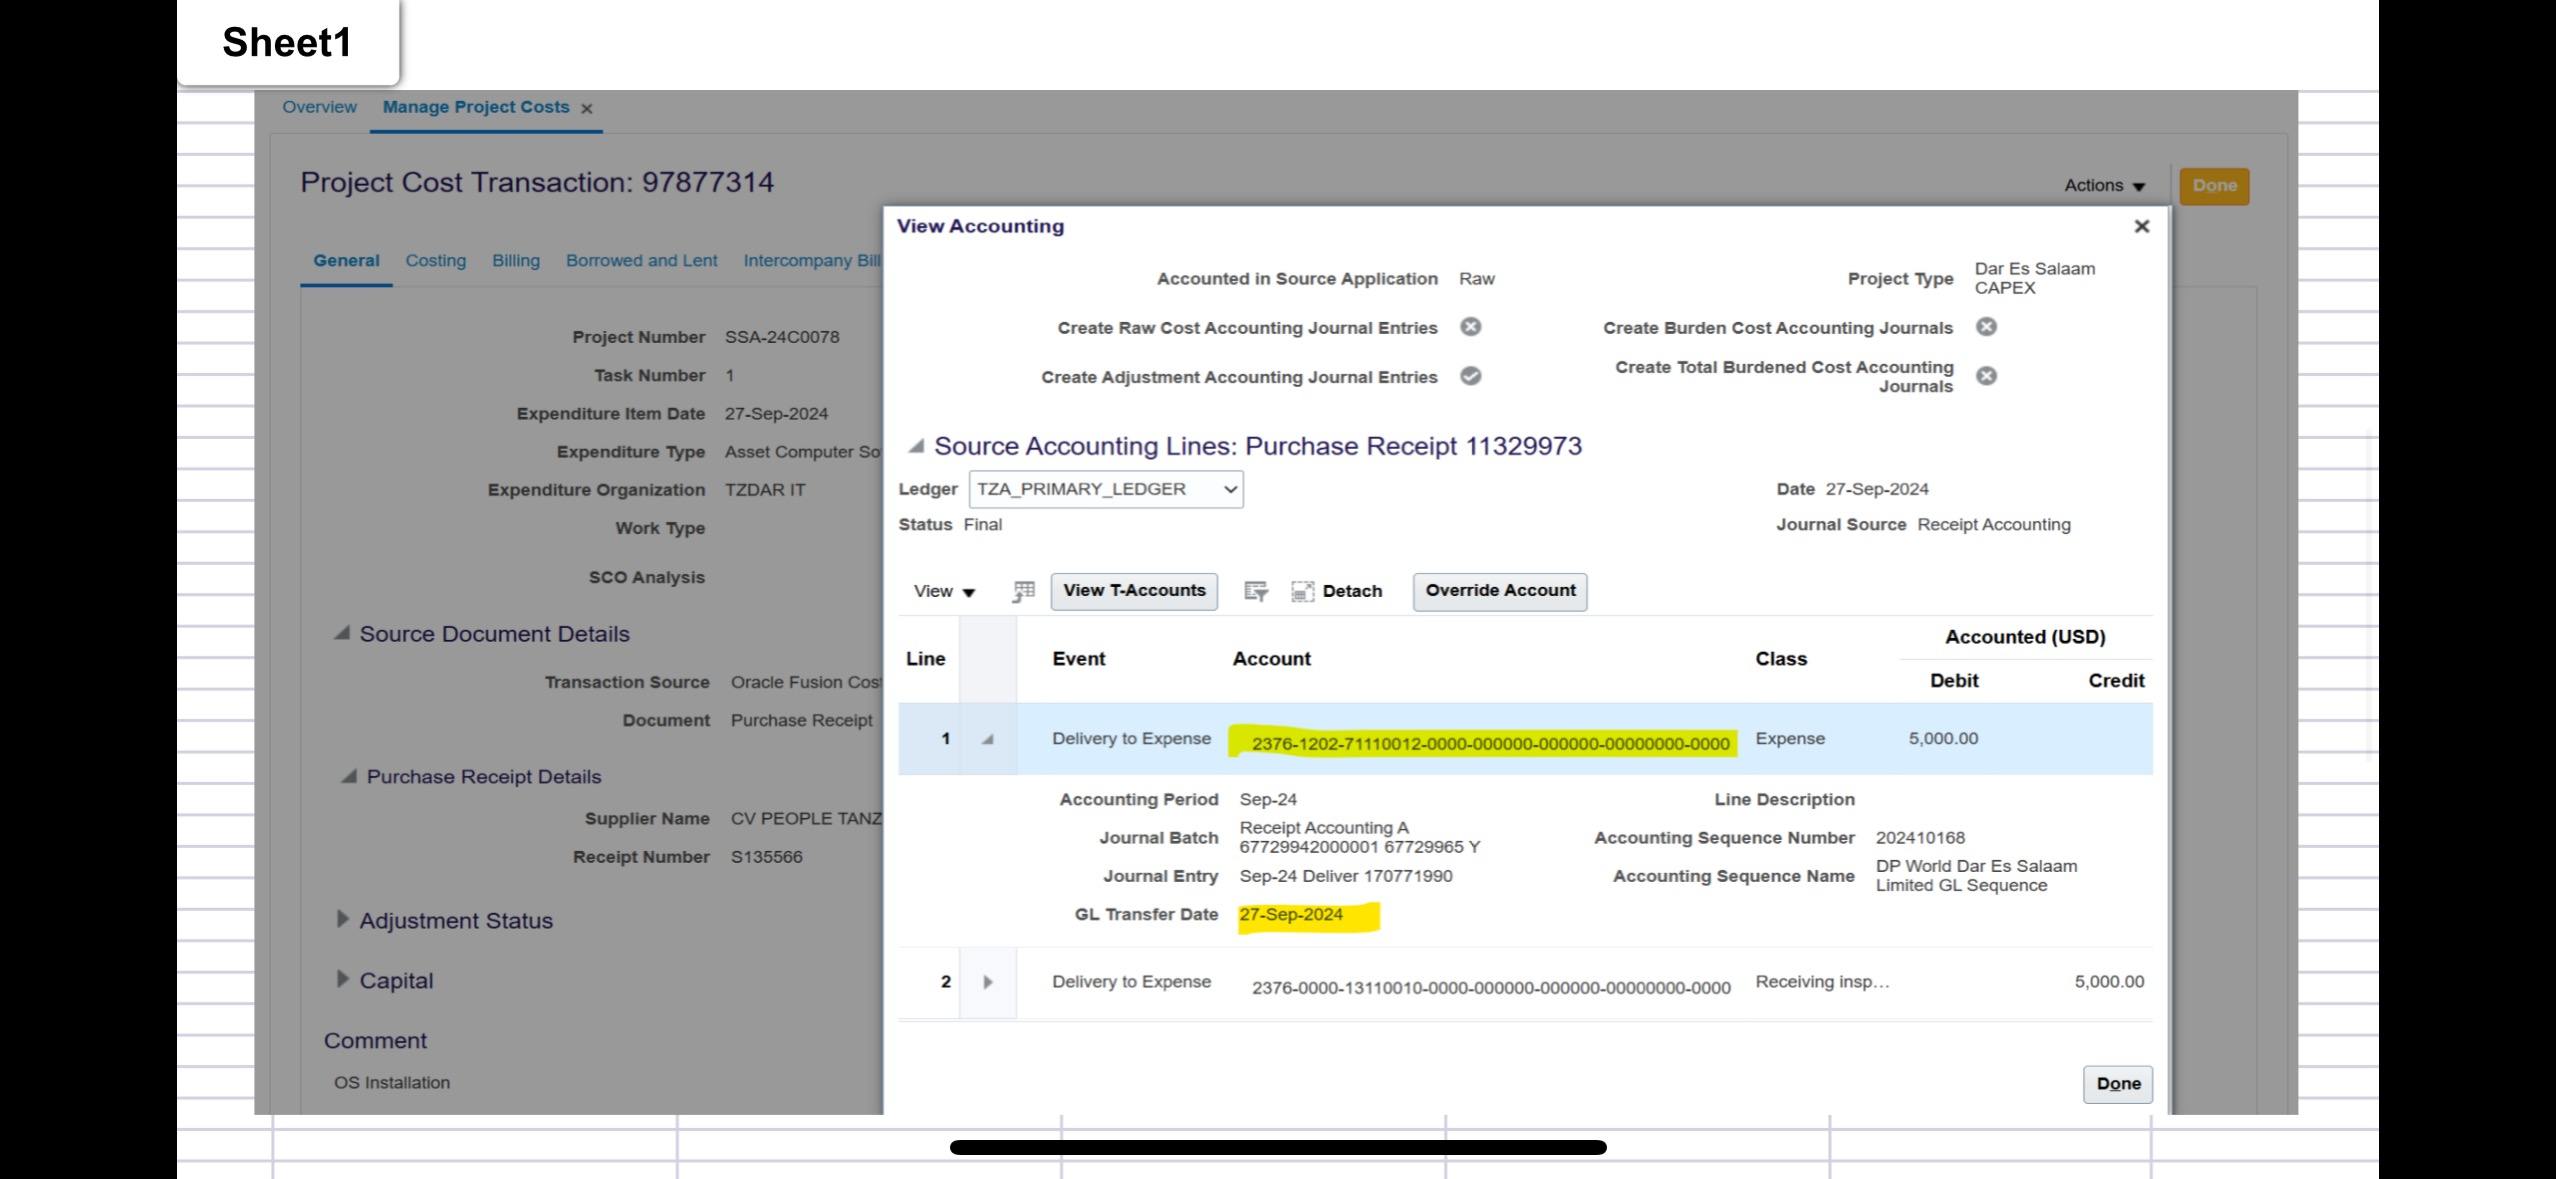Close the Manage Project Costs tab
Viewport: 2556px width, 1179px height.
click(587, 109)
